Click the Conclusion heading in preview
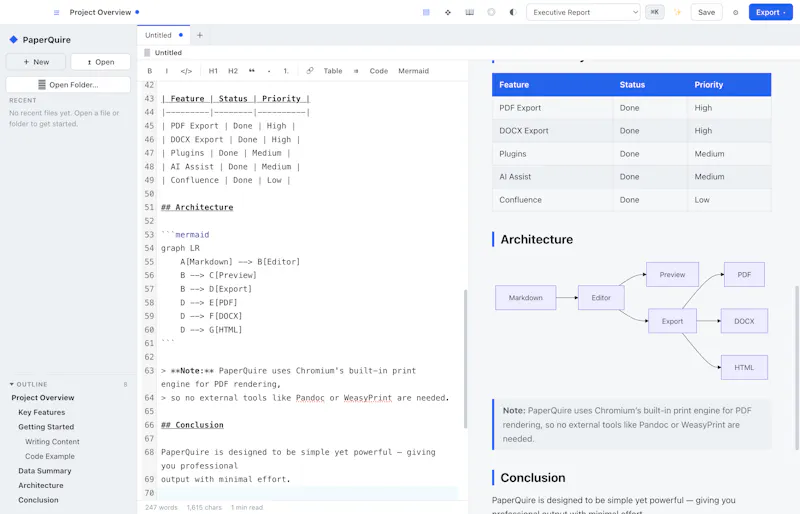Viewport: 800px width, 514px height. pos(533,478)
